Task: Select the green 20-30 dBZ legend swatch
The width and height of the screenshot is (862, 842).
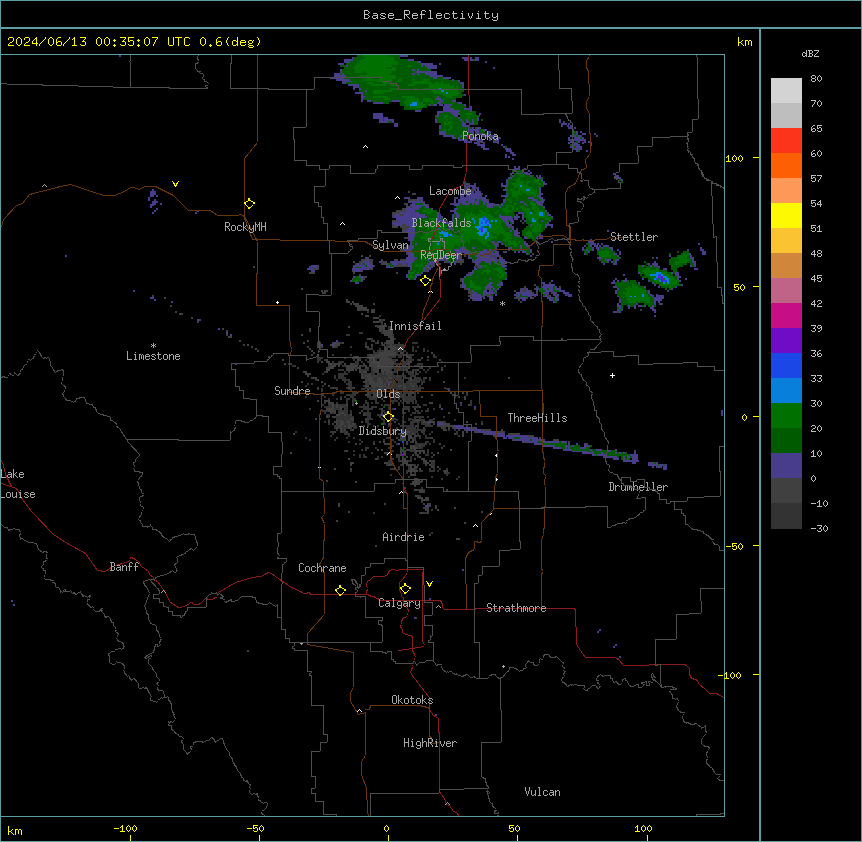Action: pos(786,416)
